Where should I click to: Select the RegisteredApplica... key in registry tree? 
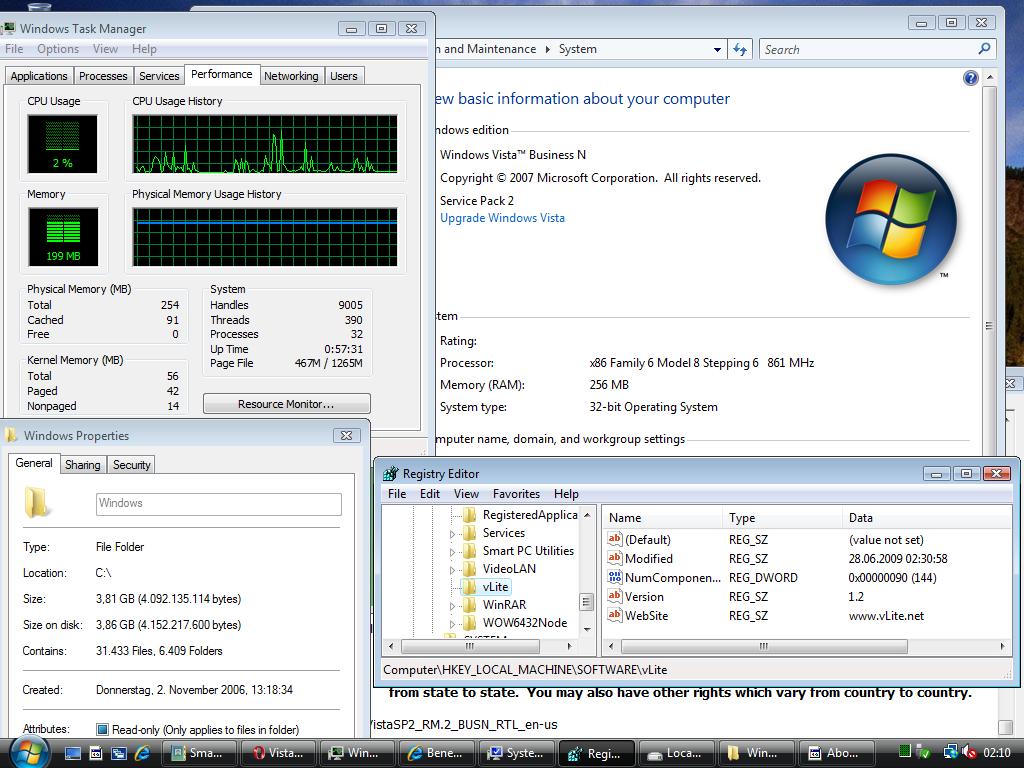[x=530, y=515]
